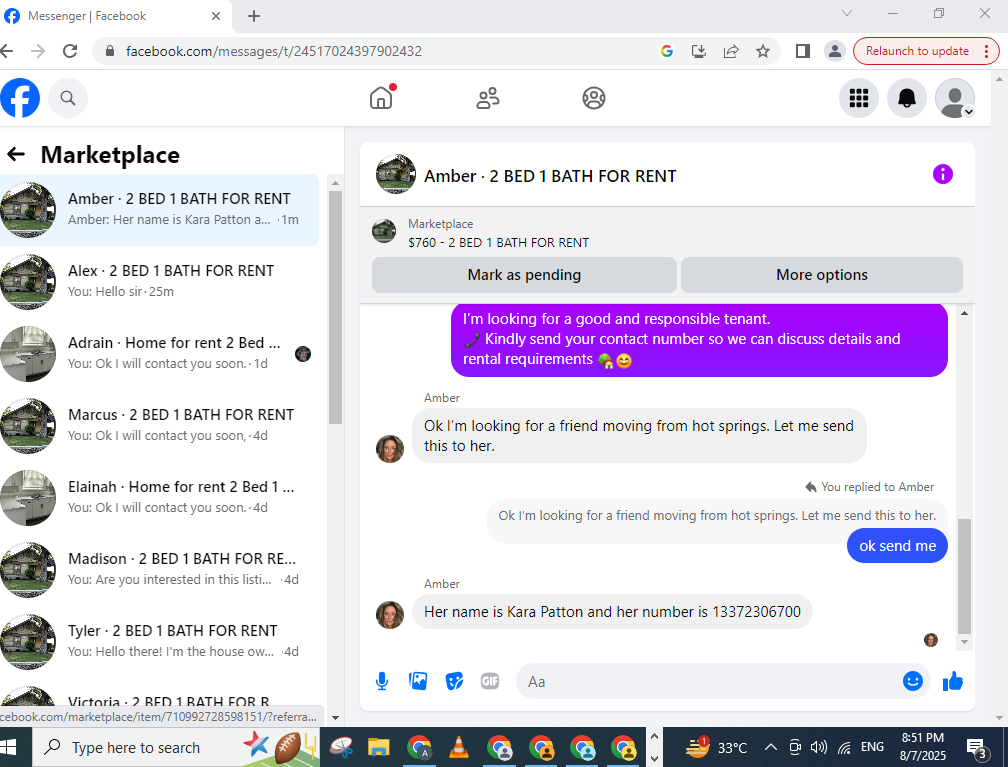
Task: Open the Friends icon in top navigation
Action: pos(488,98)
